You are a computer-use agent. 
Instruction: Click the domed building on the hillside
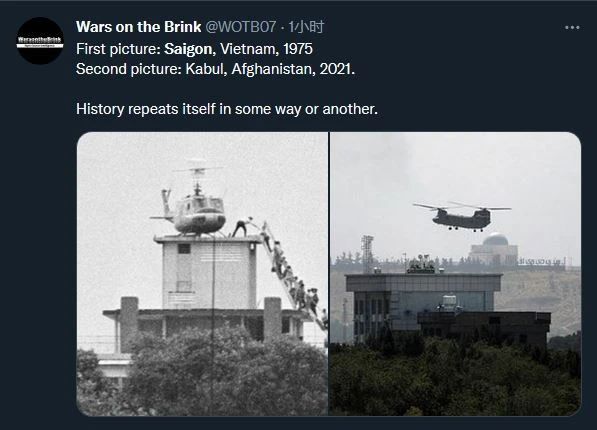pos(494,249)
